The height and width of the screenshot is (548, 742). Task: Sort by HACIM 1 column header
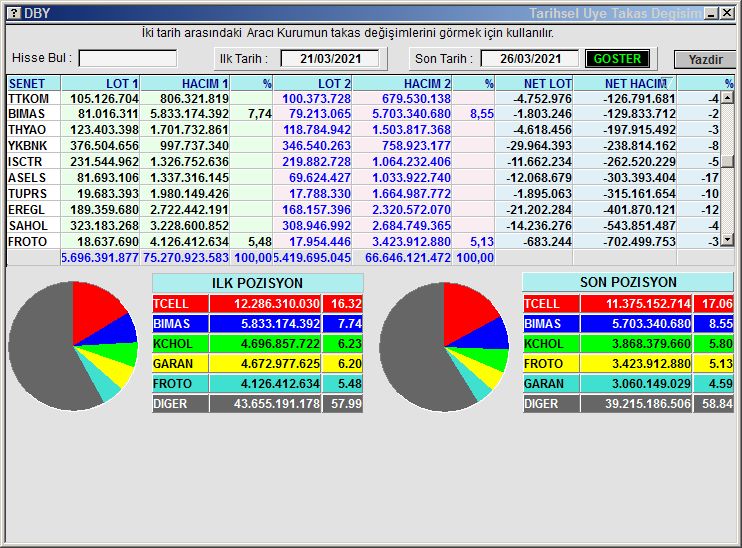pos(185,83)
